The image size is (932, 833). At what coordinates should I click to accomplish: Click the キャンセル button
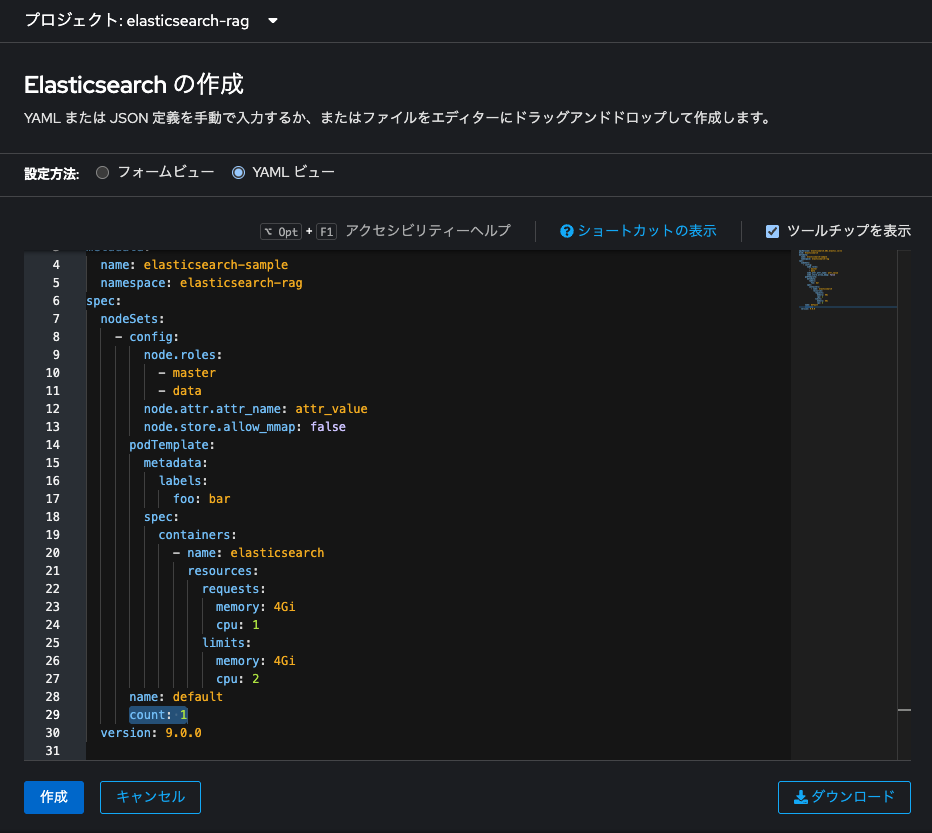tap(150, 797)
